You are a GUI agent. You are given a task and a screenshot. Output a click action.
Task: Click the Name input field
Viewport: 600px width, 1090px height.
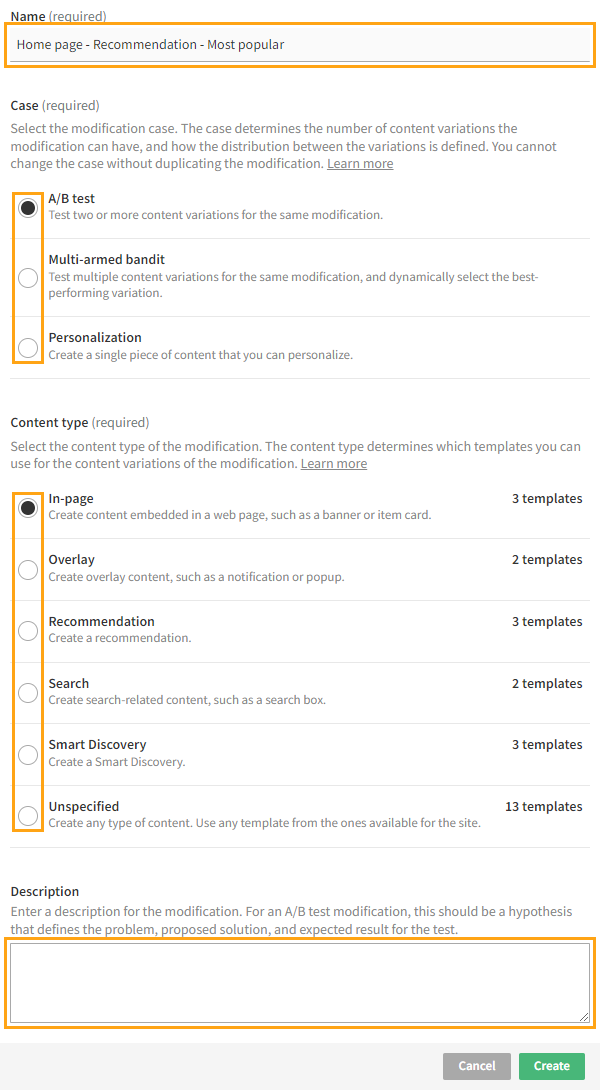coord(300,45)
